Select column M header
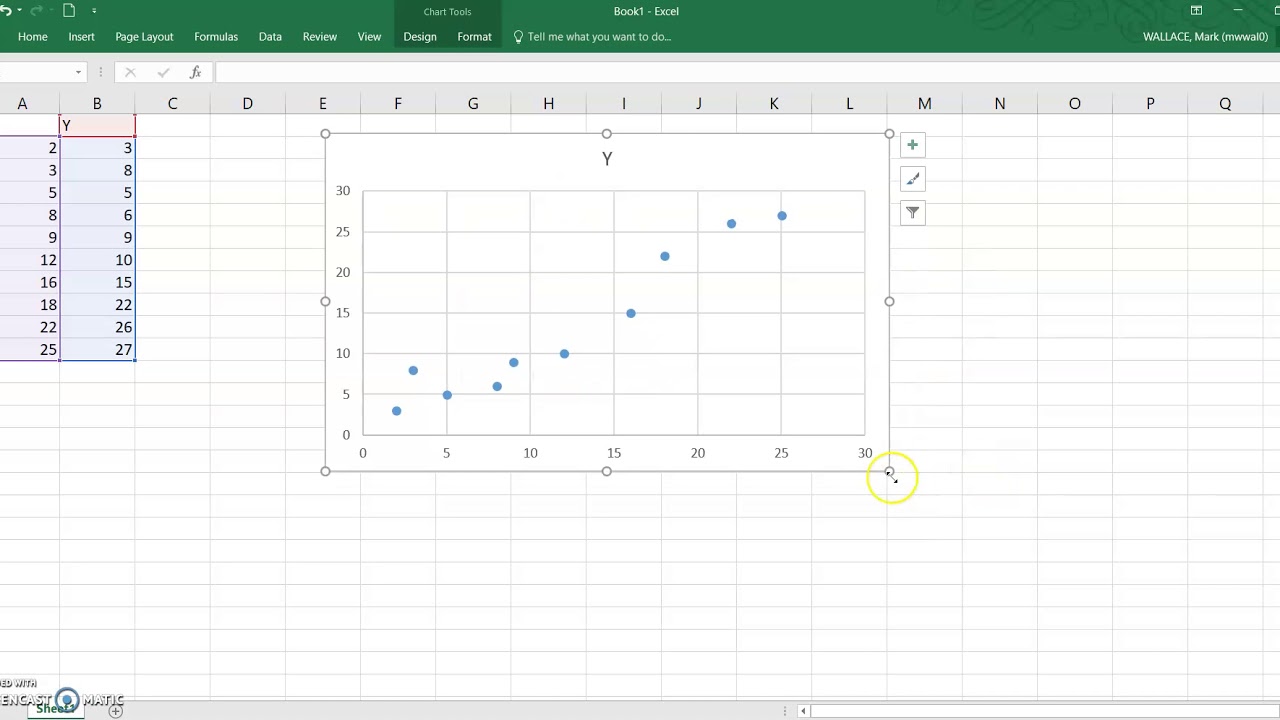Image resolution: width=1280 pixels, height=720 pixels. click(x=924, y=104)
